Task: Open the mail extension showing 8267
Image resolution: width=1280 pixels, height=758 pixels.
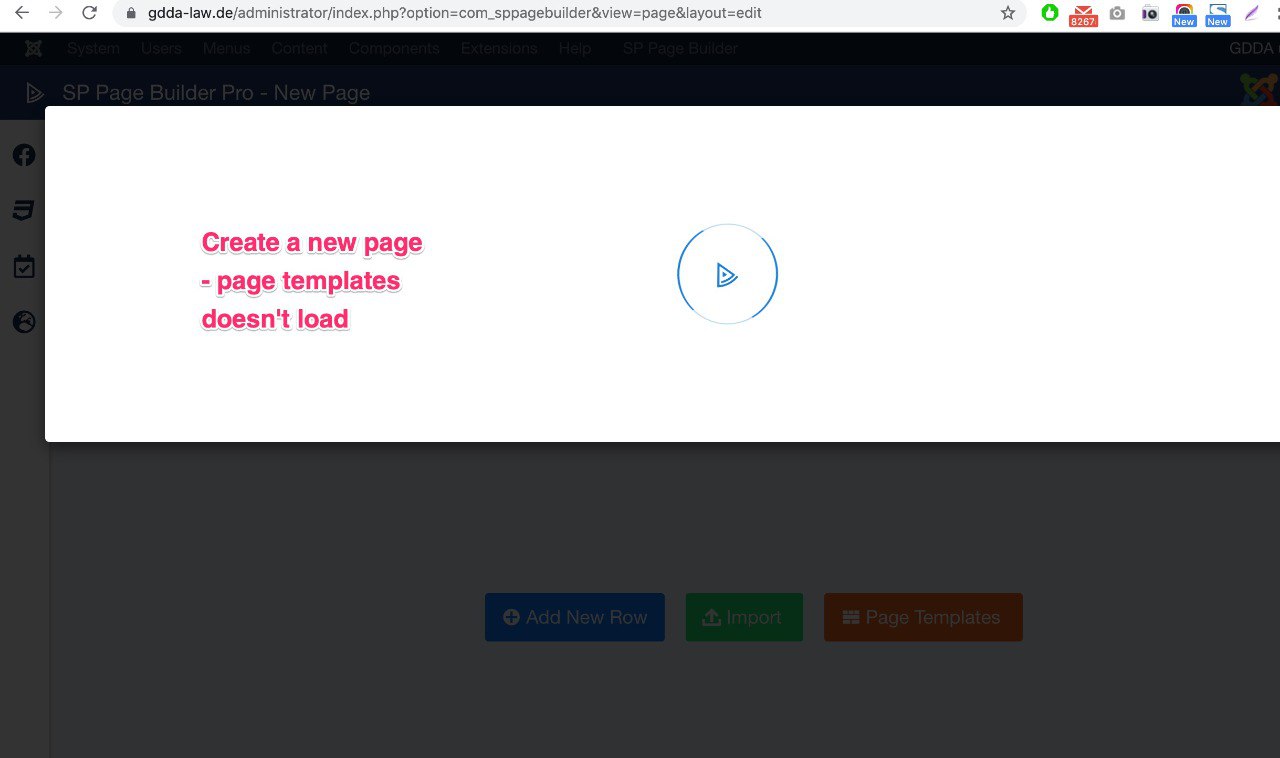Action: [1083, 14]
